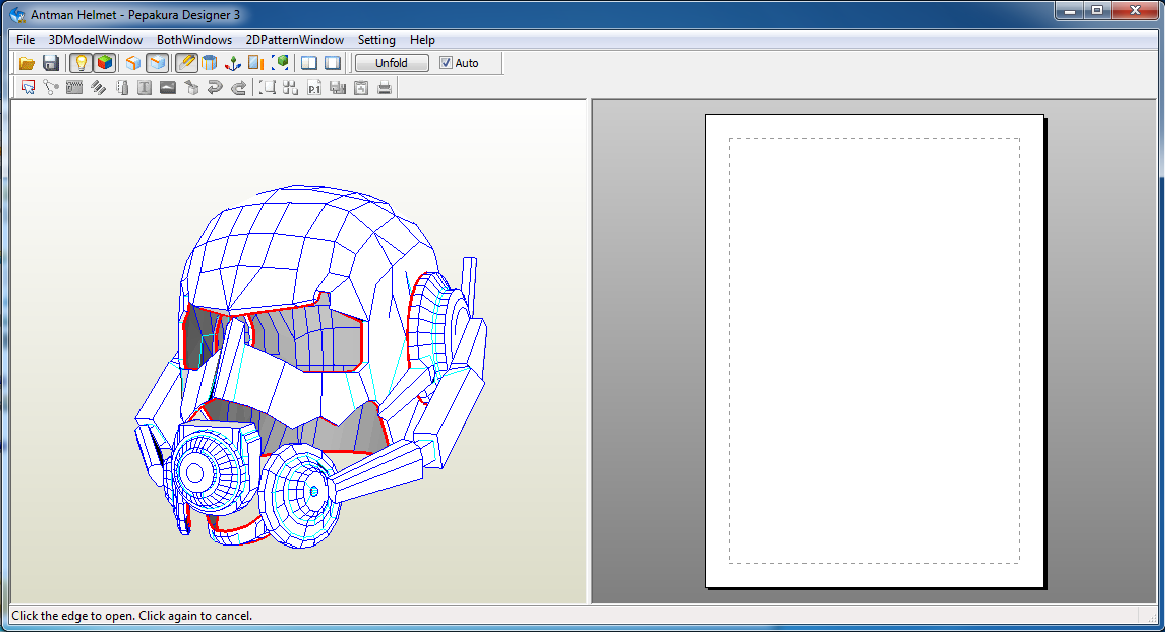The width and height of the screenshot is (1165, 632).
Task: Click the four-squares arrange parts icon
Action: [x=291, y=88]
